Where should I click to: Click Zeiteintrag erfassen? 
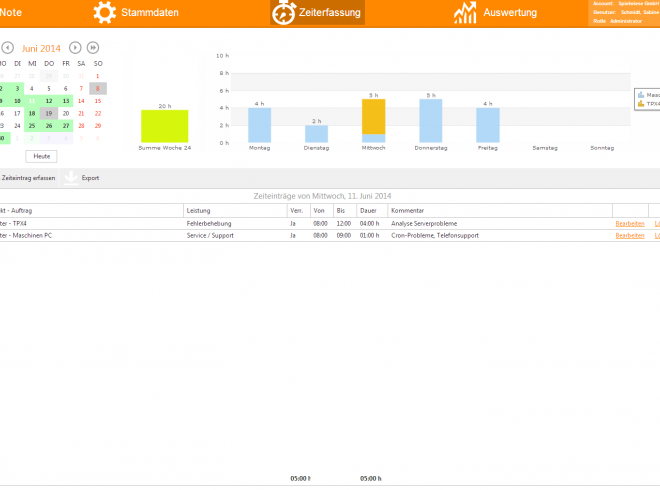(28, 178)
